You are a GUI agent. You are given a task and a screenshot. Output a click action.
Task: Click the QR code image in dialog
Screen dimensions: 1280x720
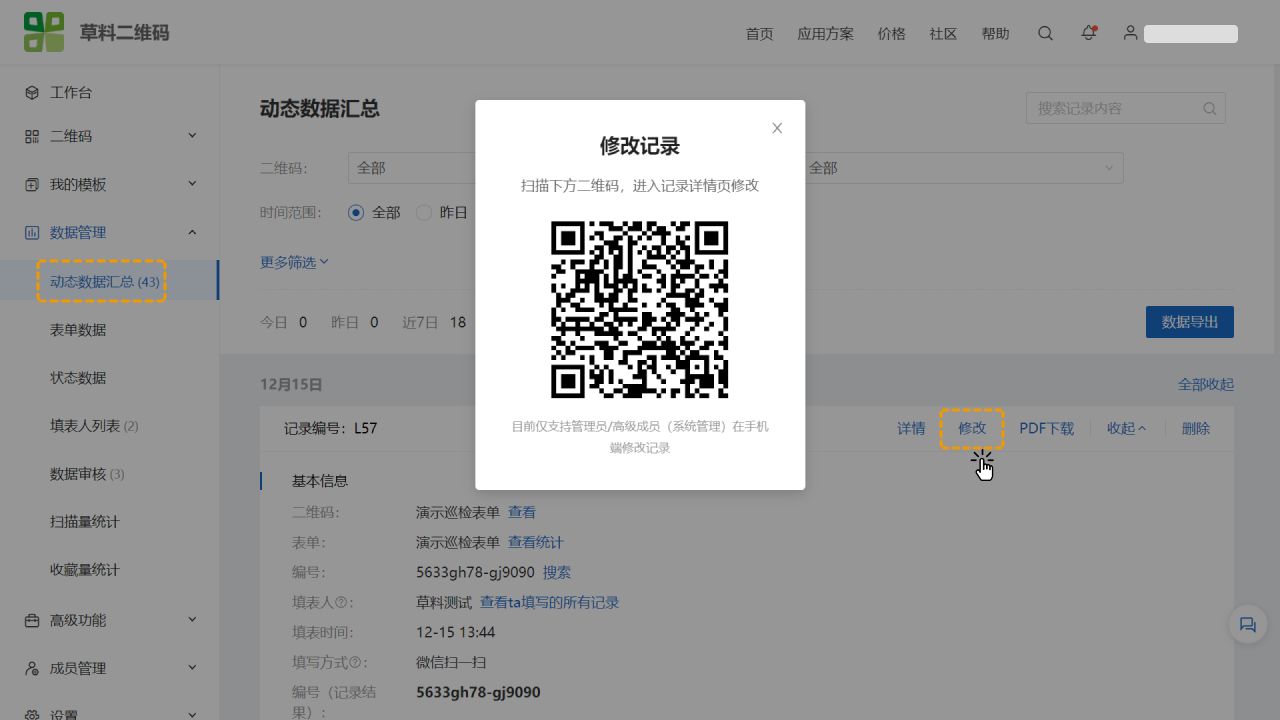(640, 309)
